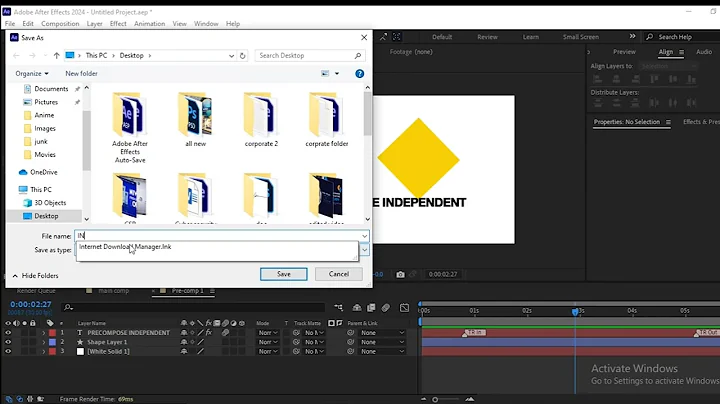
Task: Open the 'corprate folder' folder
Action: (326, 119)
